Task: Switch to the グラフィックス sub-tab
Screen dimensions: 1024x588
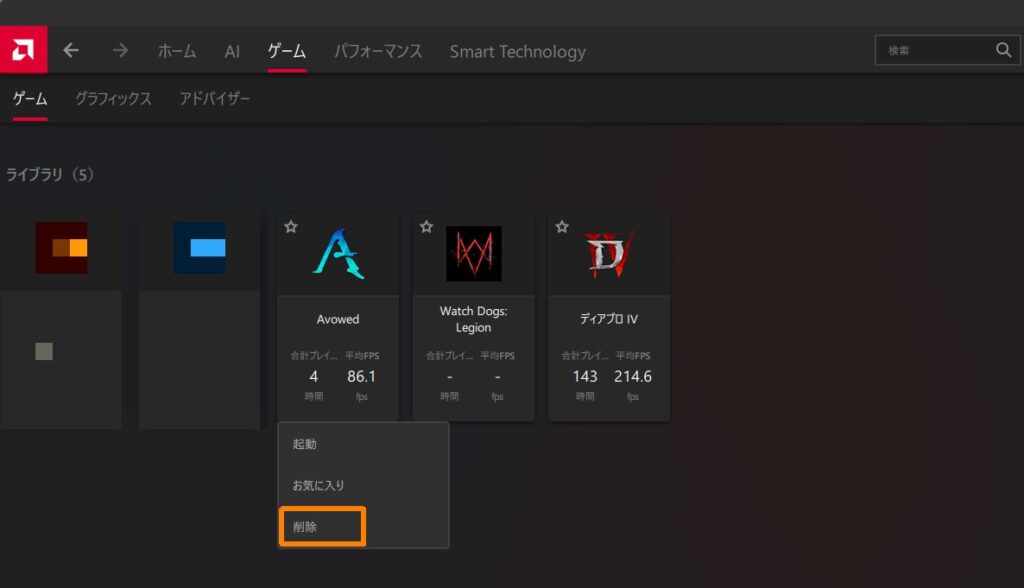Action: click(113, 99)
